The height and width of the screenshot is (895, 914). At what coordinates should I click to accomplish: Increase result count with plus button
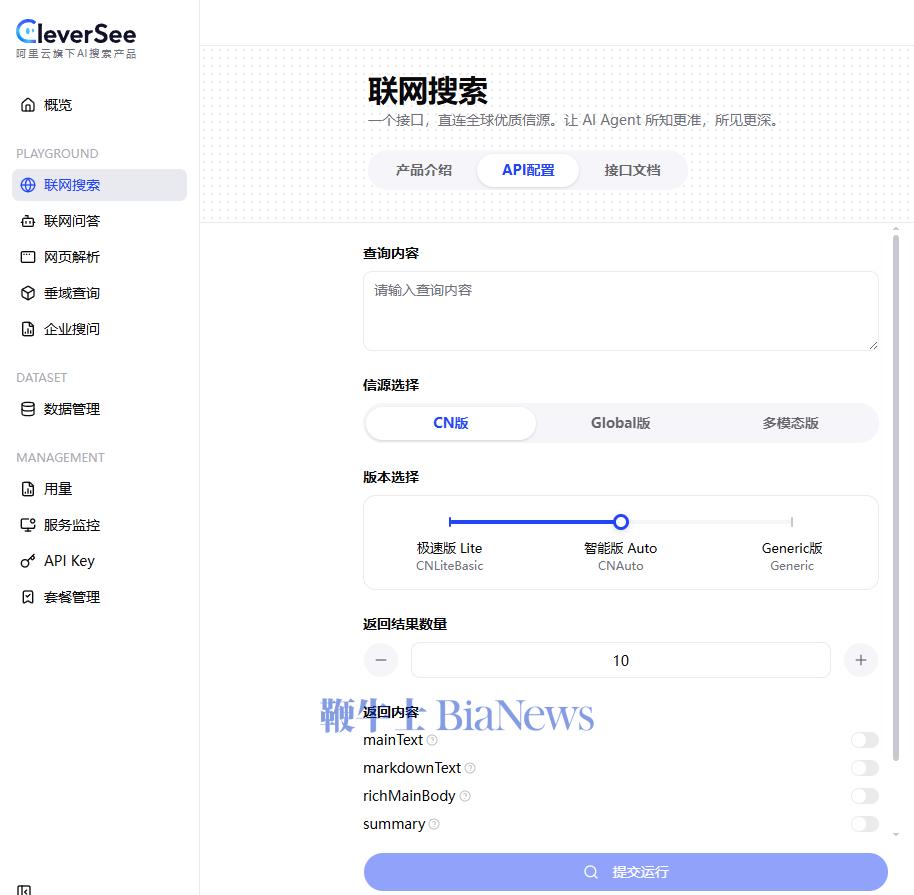click(861, 660)
